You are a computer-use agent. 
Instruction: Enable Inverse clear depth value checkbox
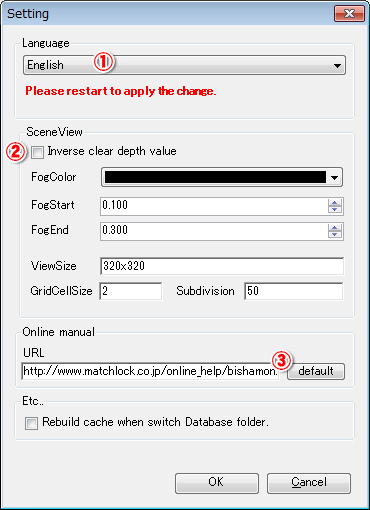(x=37, y=153)
